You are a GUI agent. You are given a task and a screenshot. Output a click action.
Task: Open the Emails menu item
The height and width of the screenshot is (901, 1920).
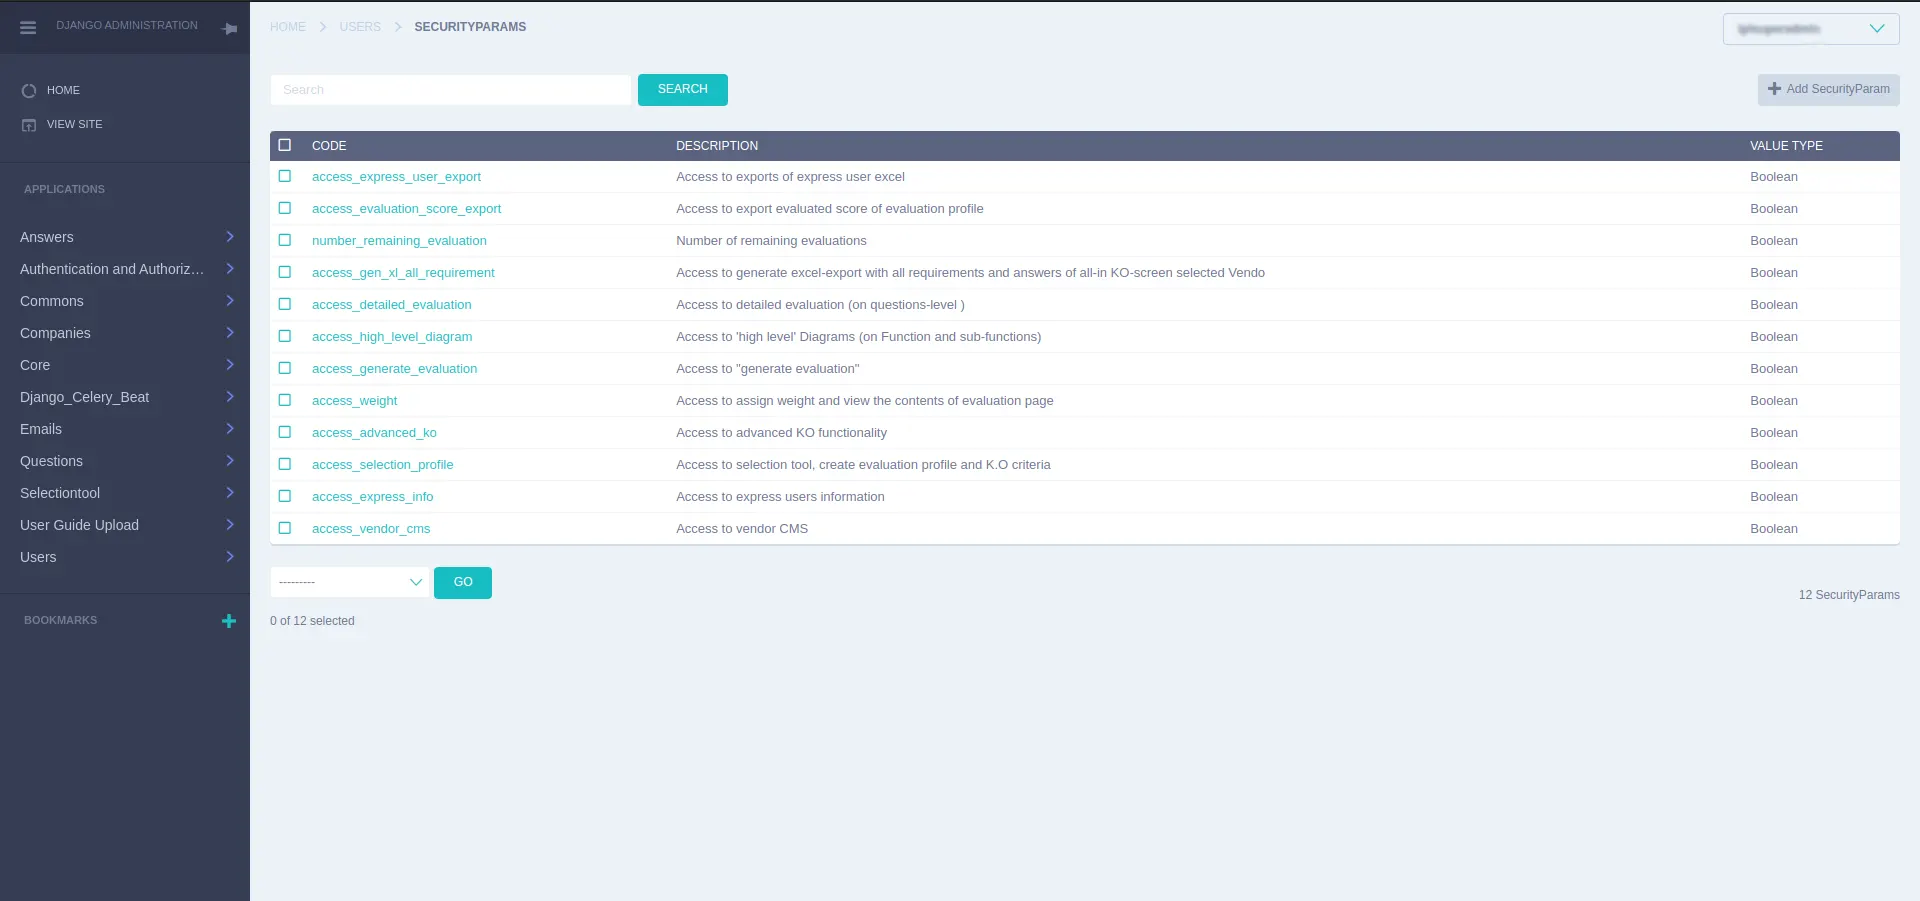click(x=41, y=429)
